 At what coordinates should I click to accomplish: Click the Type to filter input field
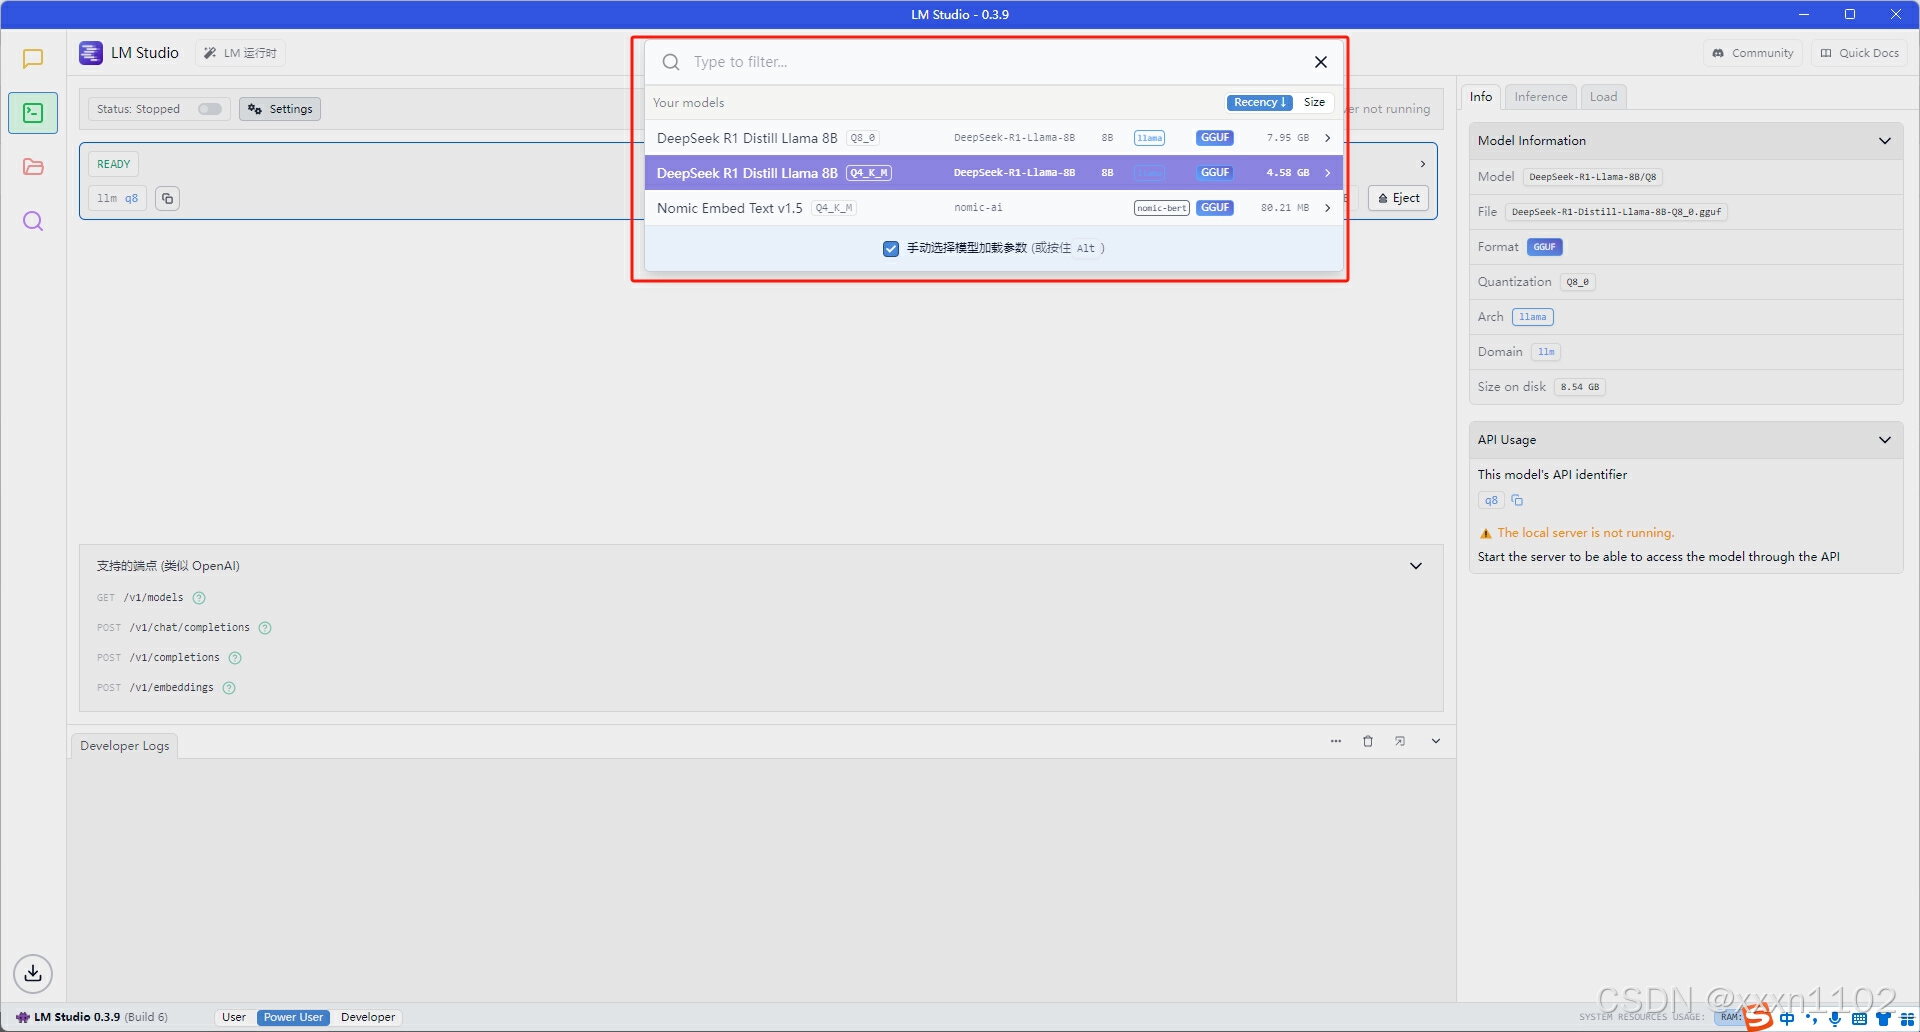(x=995, y=62)
